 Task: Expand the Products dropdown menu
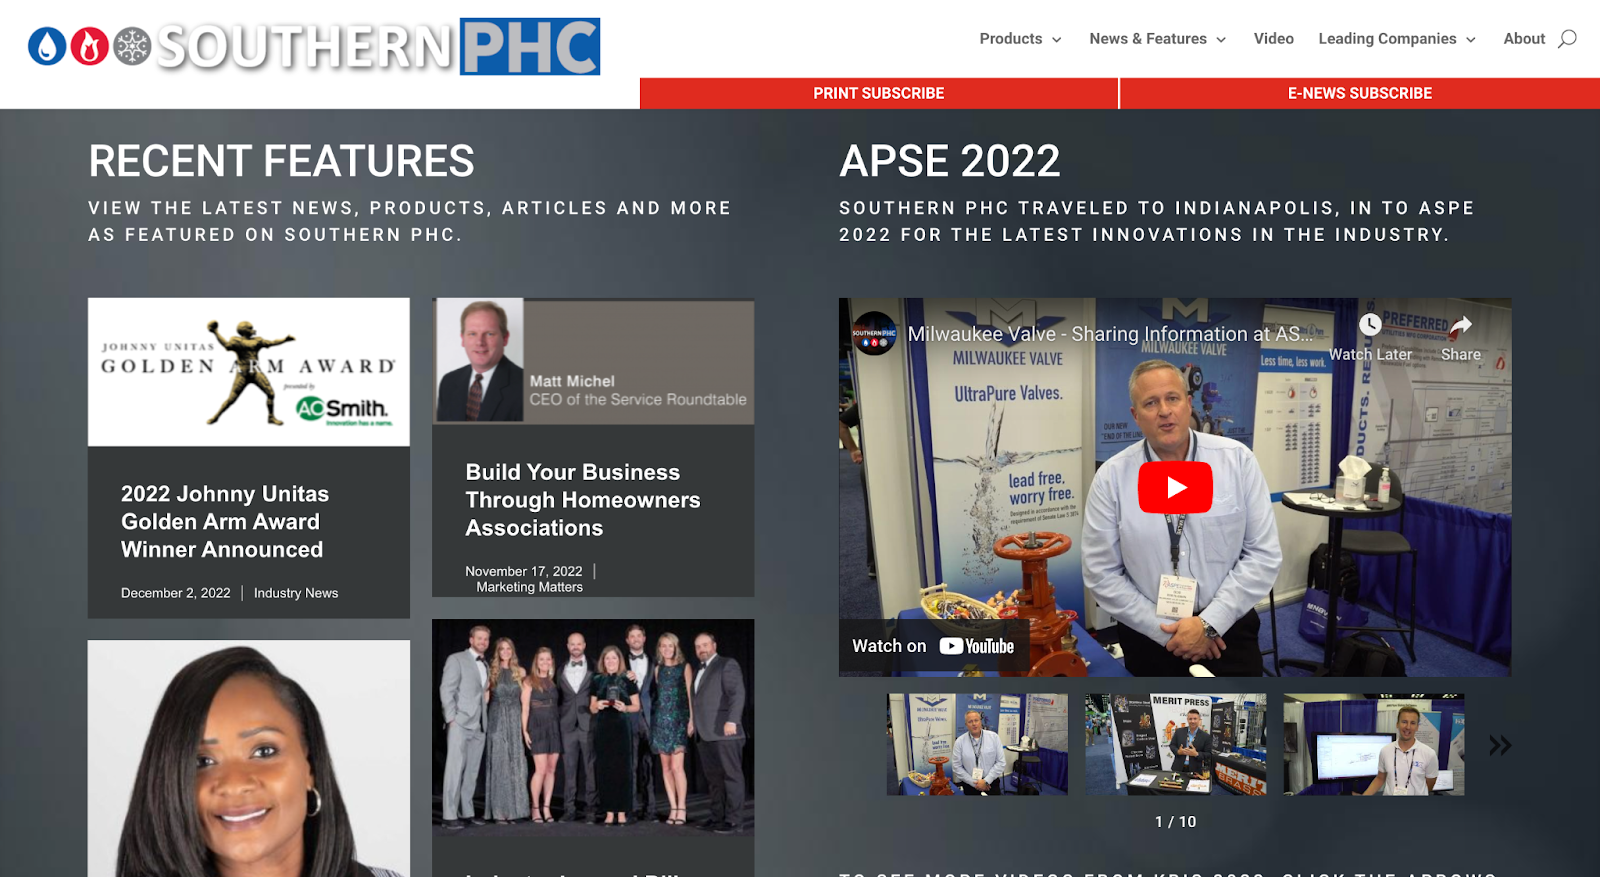click(1020, 39)
